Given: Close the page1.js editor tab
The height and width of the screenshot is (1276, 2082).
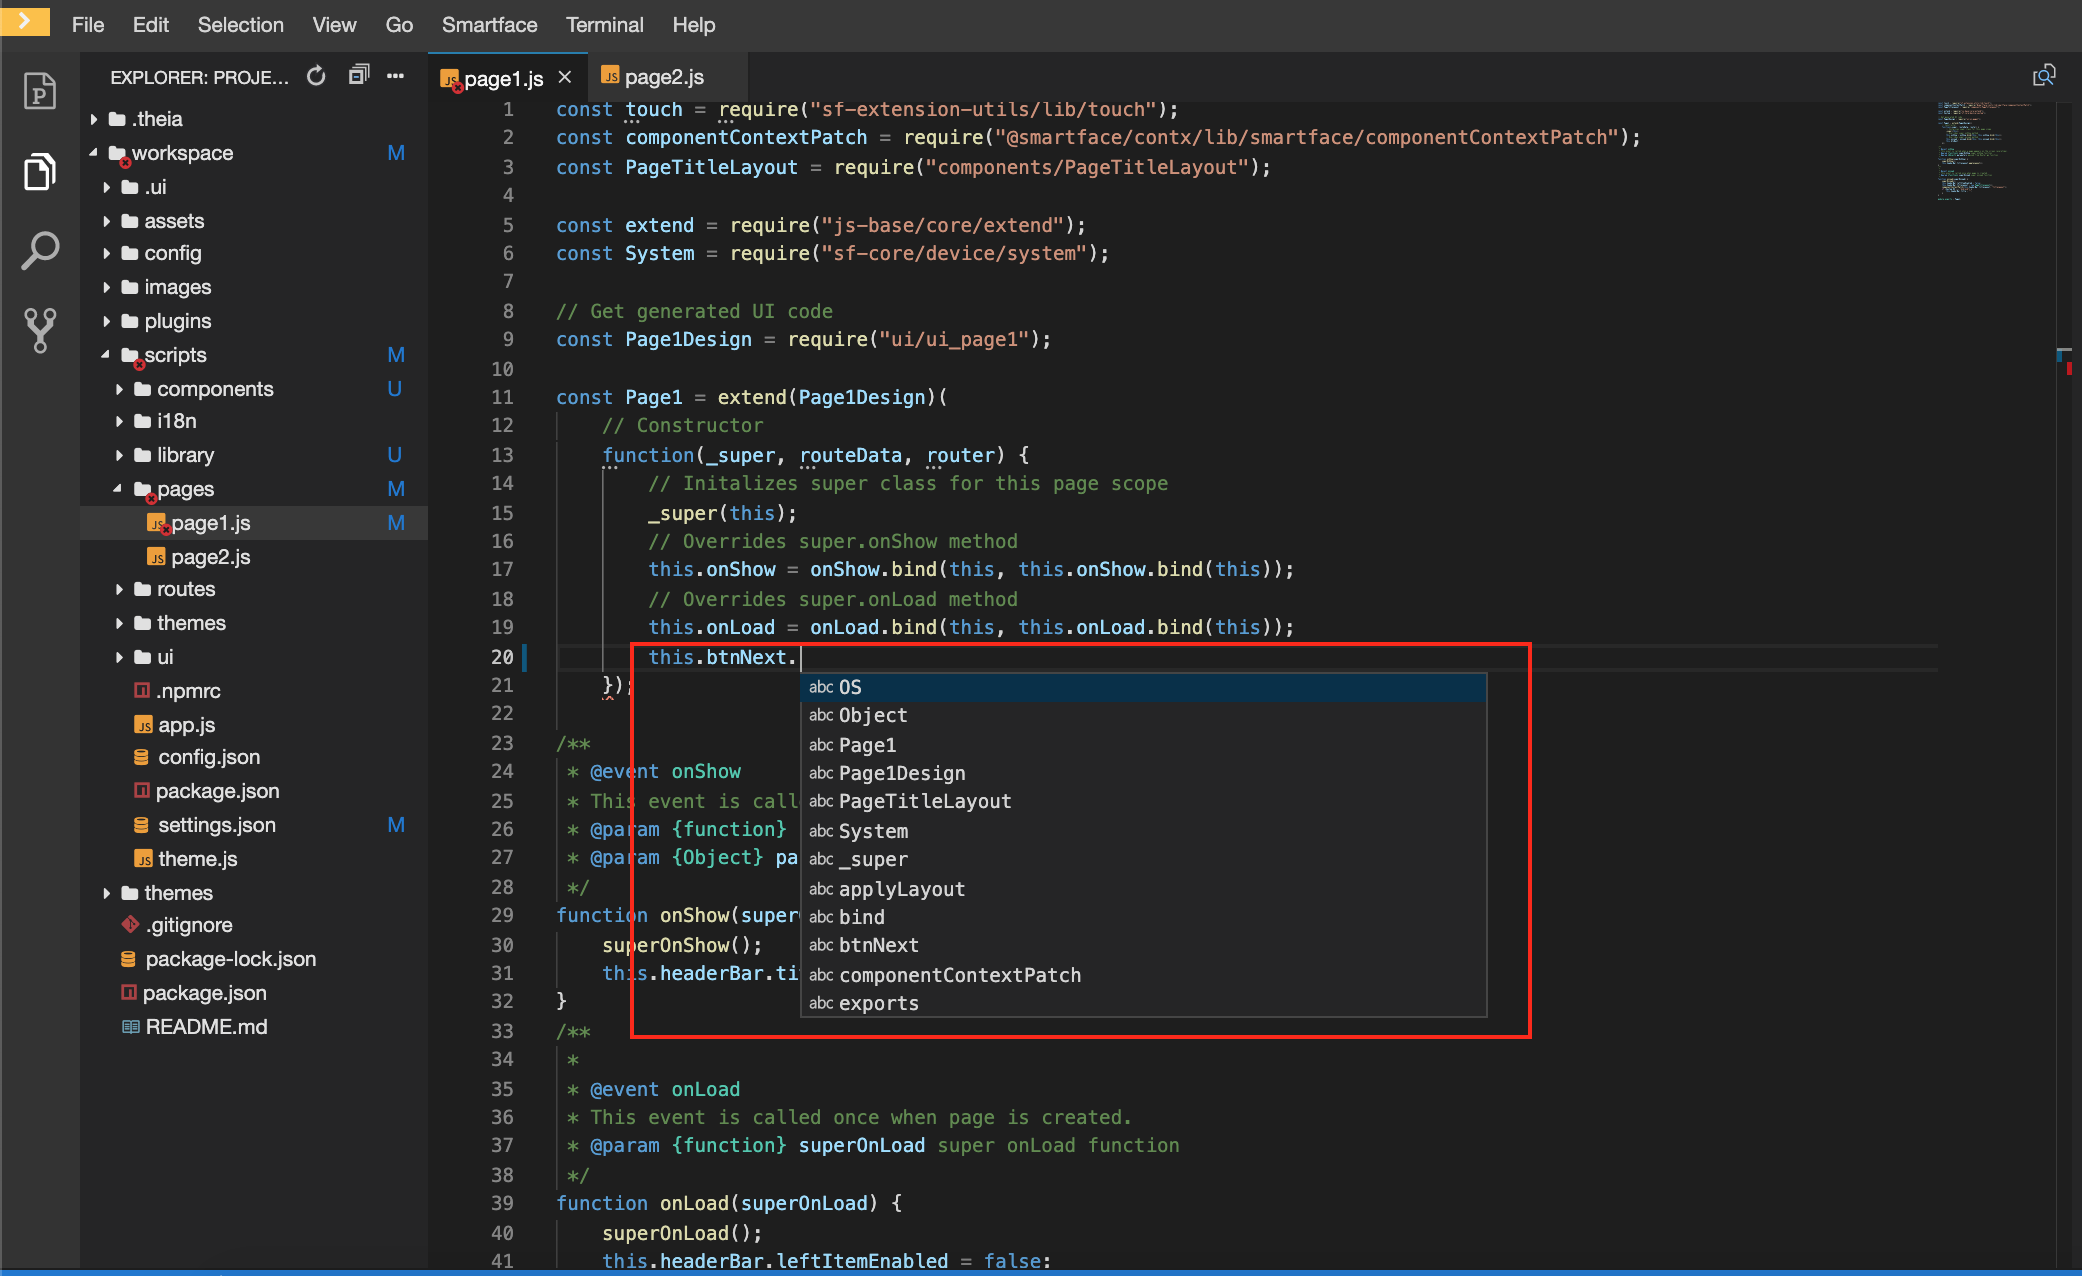Looking at the screenshot, I should pyautogui.click(x=565, y=77).
